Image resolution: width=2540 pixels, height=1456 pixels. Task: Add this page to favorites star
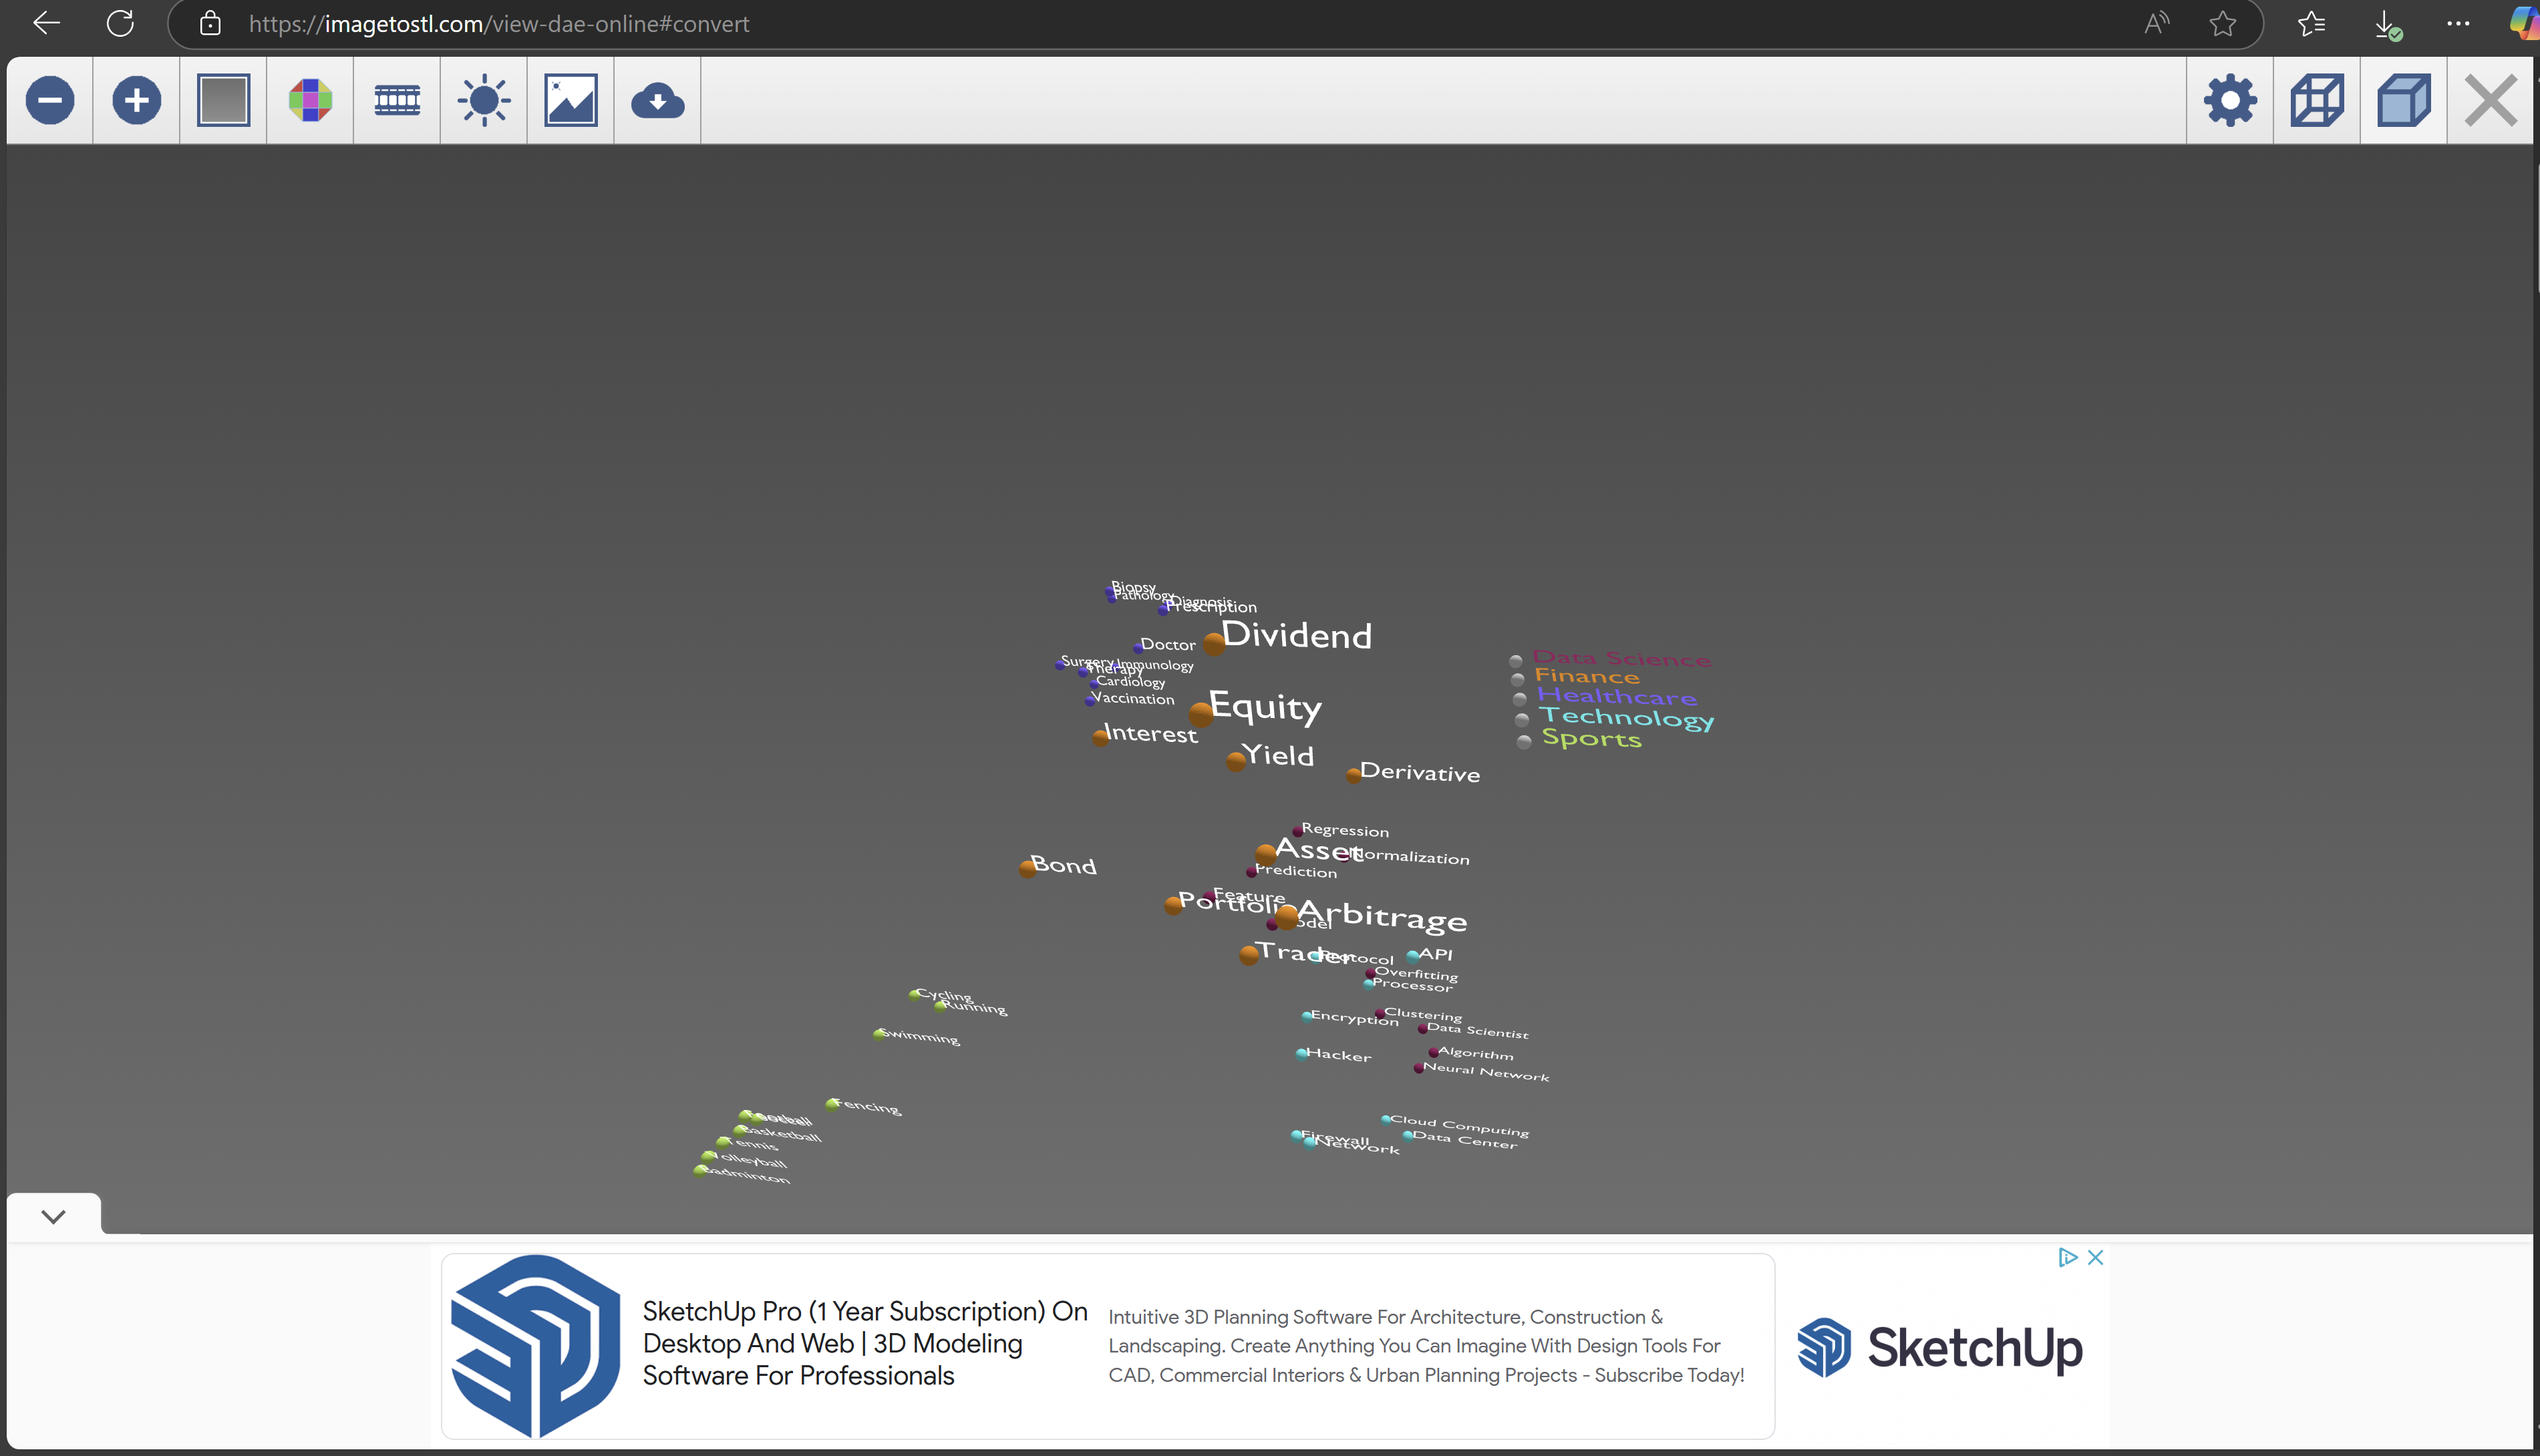pyautogui.click(x=2223, y=23)
